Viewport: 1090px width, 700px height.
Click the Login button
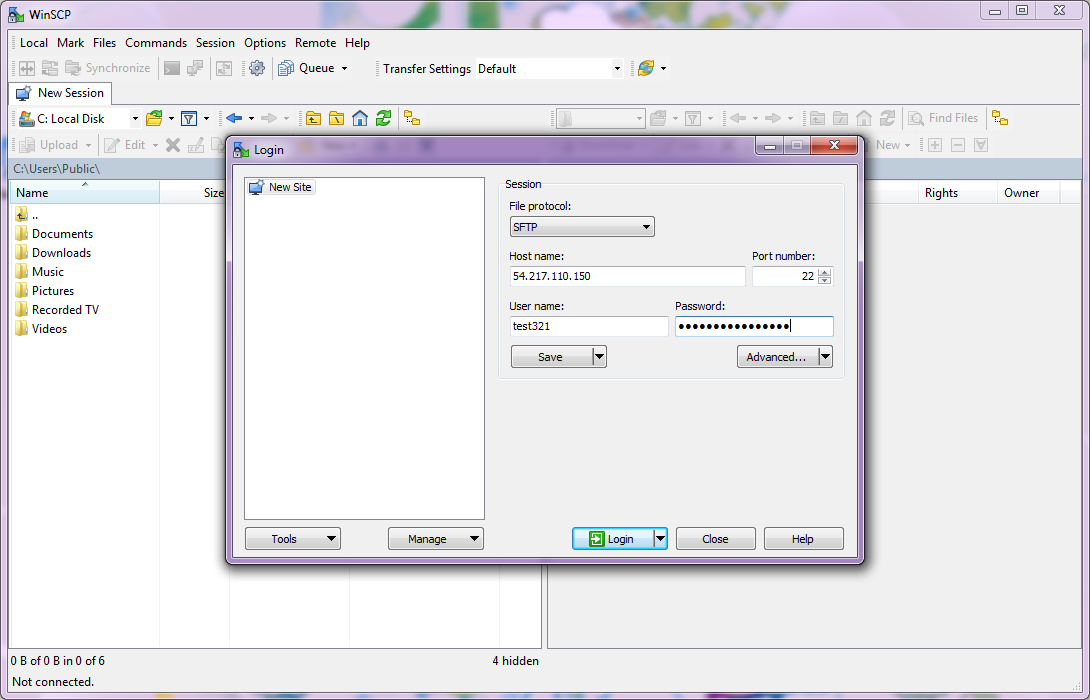click(612, 539)
